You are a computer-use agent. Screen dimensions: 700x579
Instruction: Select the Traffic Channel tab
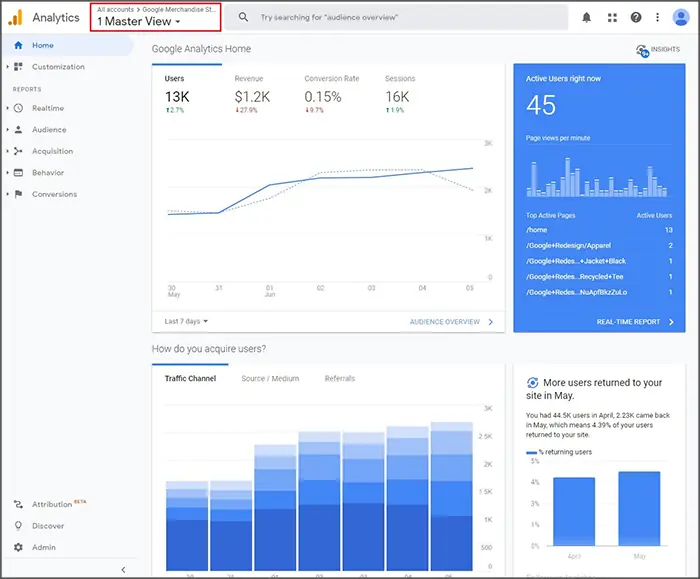[x=190, y=379]
